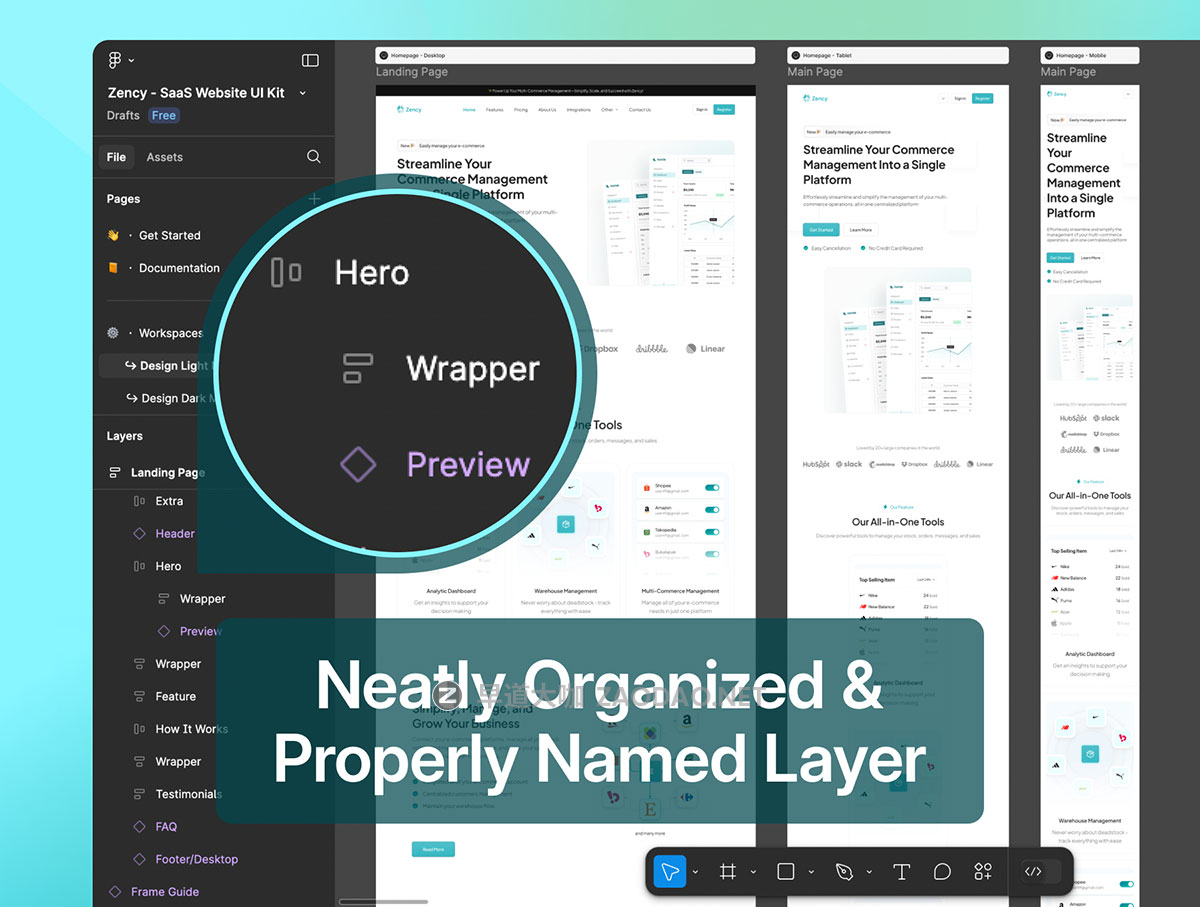Open the header dropdown in mobile frame
Screen dimensions: 1200x907
point(1129,93)
